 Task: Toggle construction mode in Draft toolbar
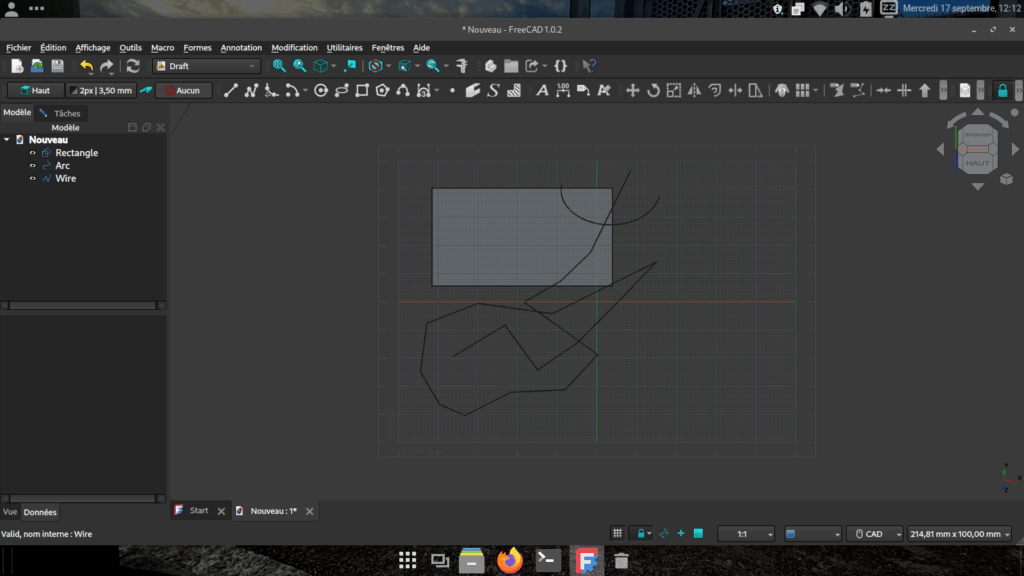point(146,91)
